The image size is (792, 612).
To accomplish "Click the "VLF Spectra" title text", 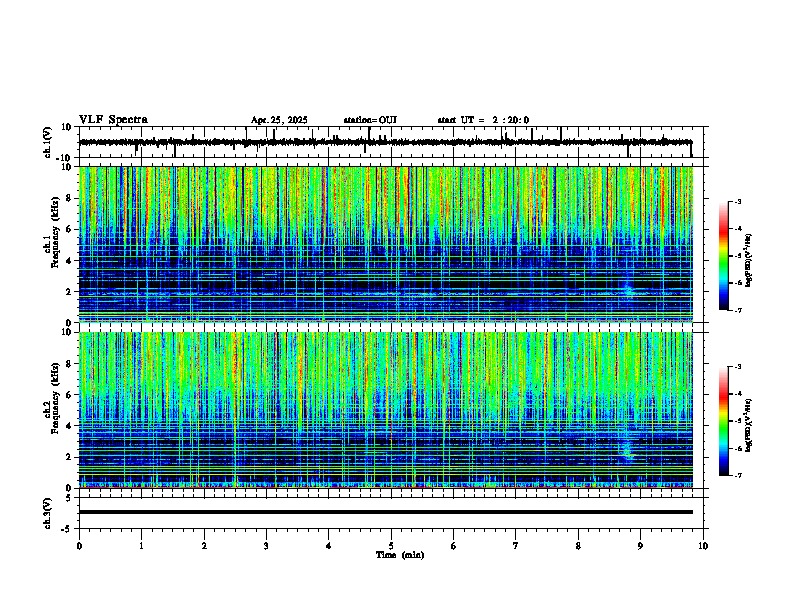I will pyautogui.click(x=113, y=120).
